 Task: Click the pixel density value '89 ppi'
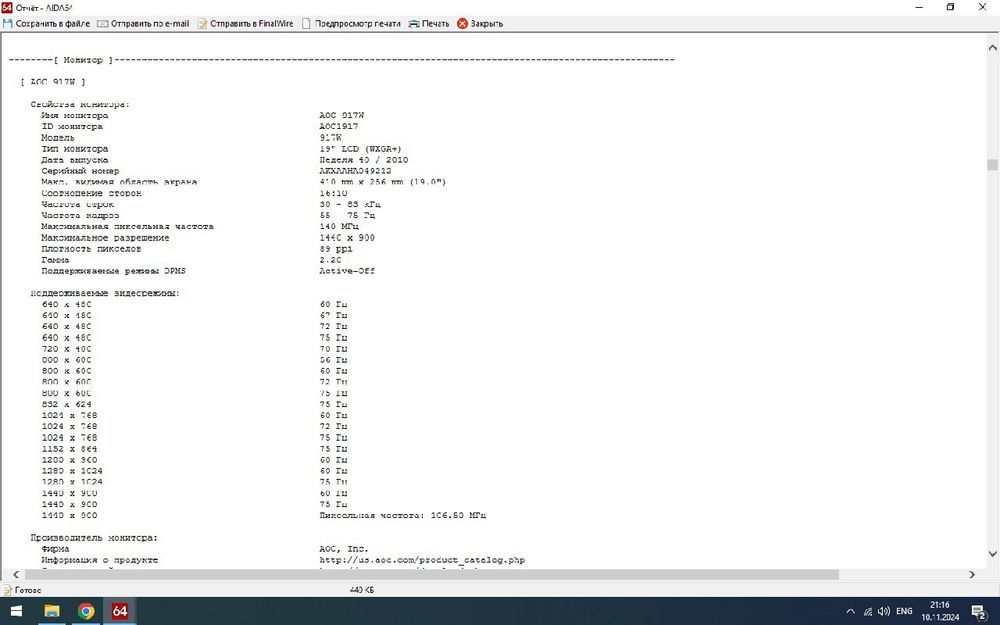[x=336, y=249]
